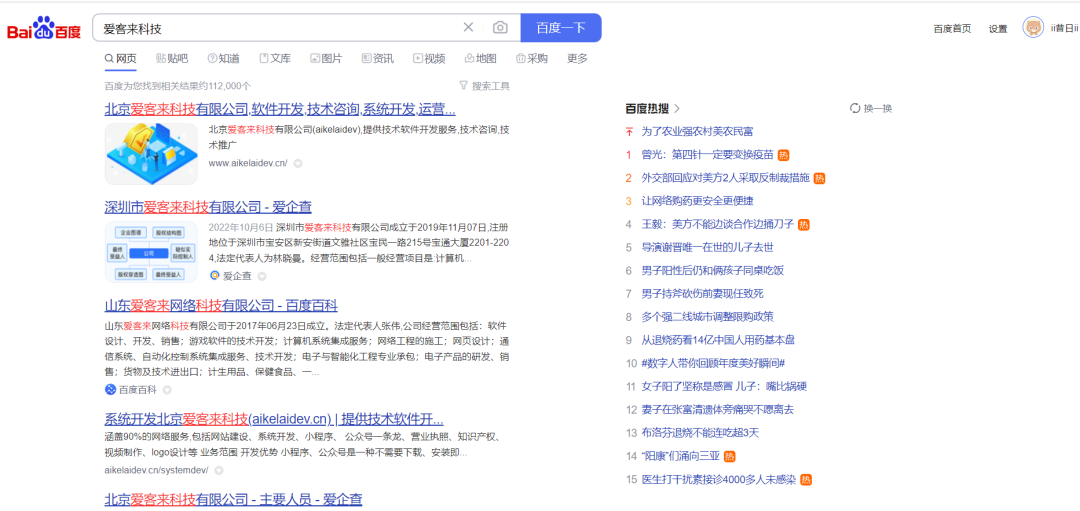Click the 热 badge beside 阳康 topic
1080x511 pixels.
[x=729, y=457]
